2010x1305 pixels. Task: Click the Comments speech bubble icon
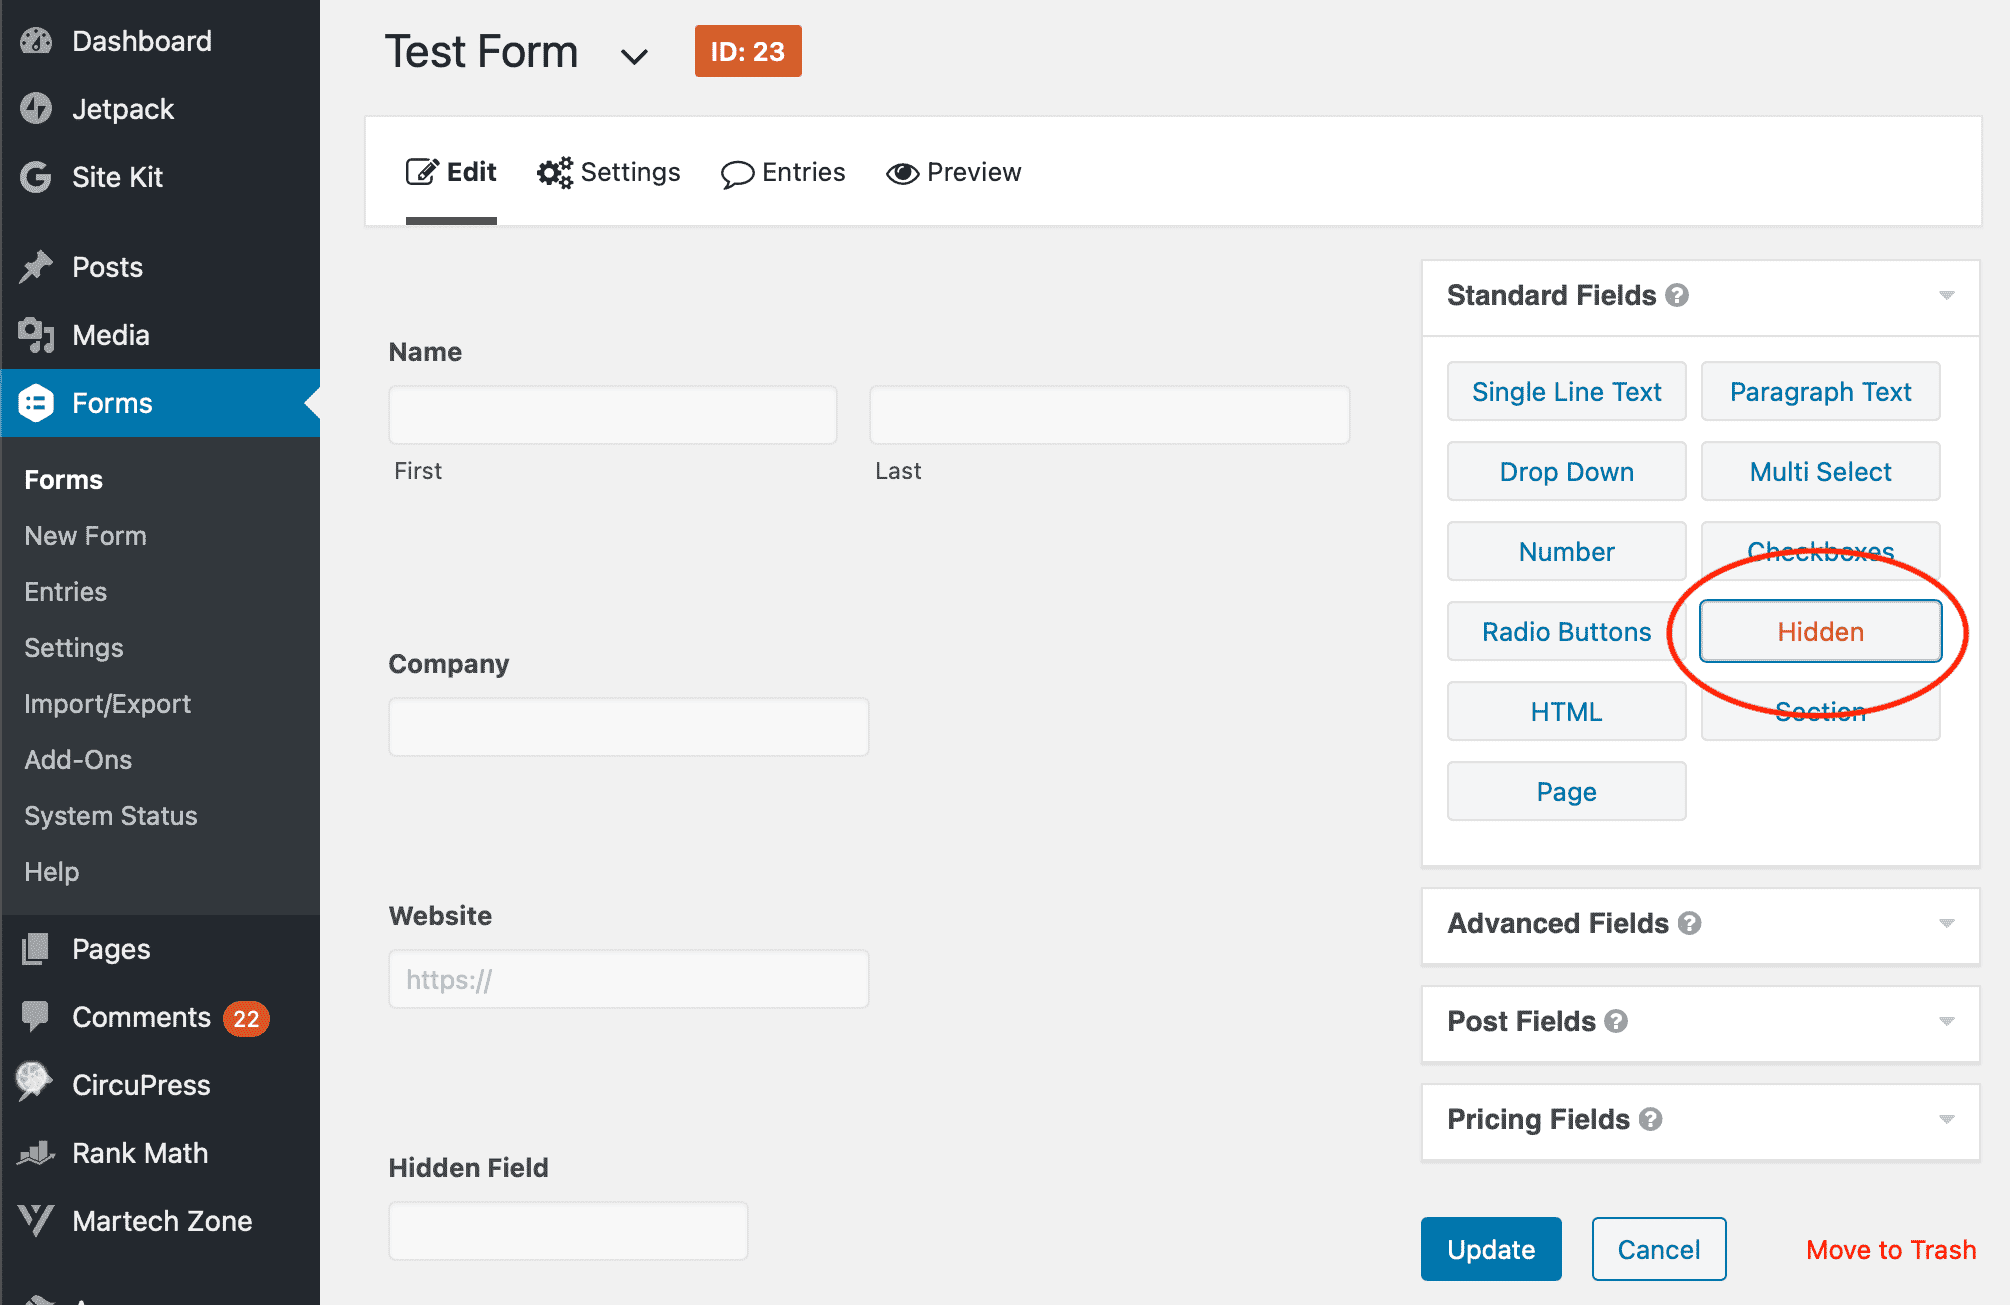tap(36, 1017)
